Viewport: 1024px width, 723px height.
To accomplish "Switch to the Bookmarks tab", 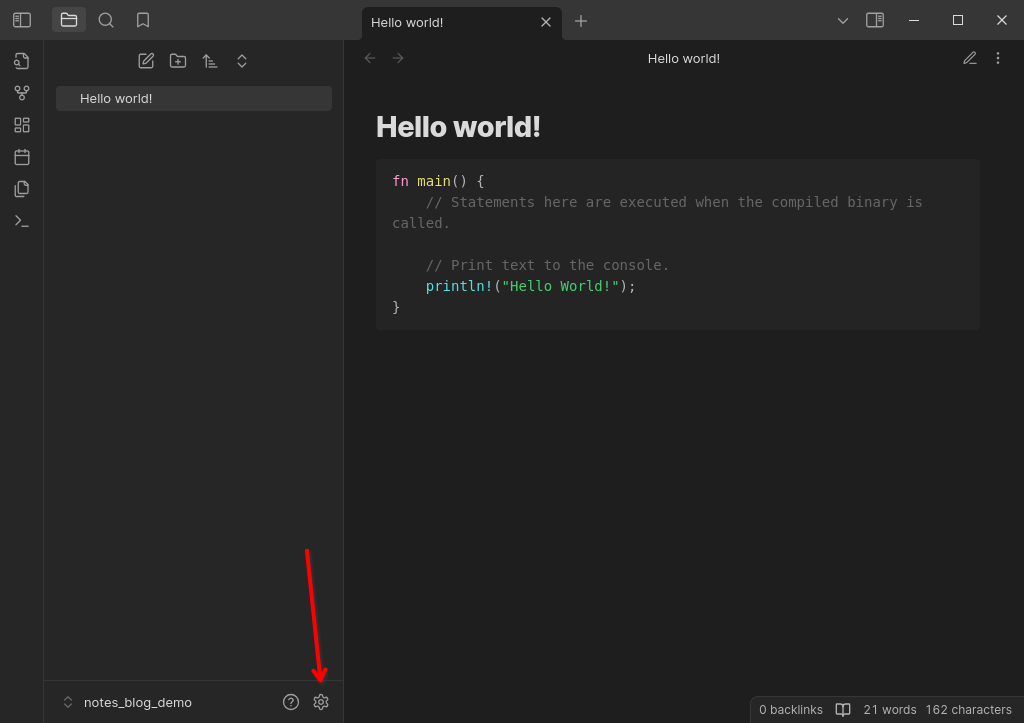I will (x=143, y=20).
